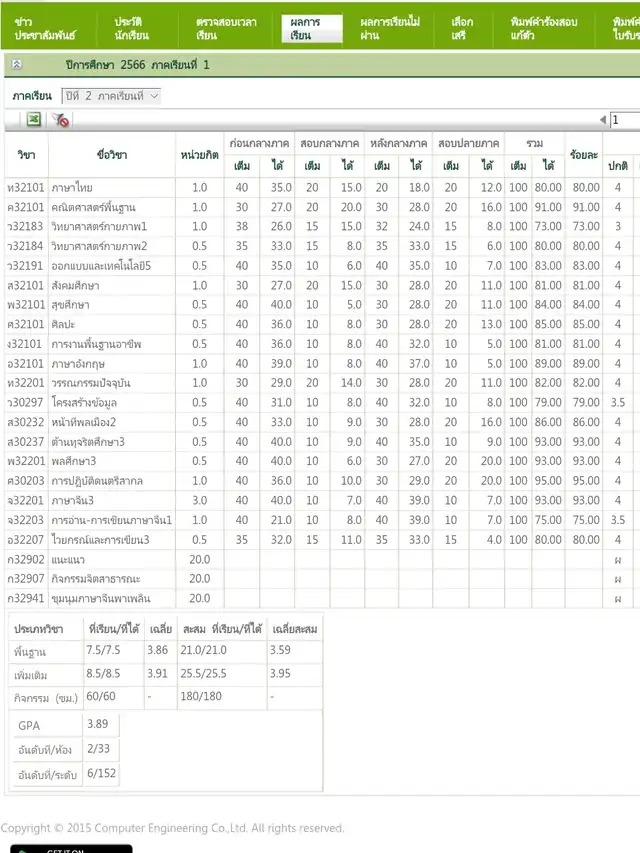Sort by the วิชา column header

coord(27,155)
